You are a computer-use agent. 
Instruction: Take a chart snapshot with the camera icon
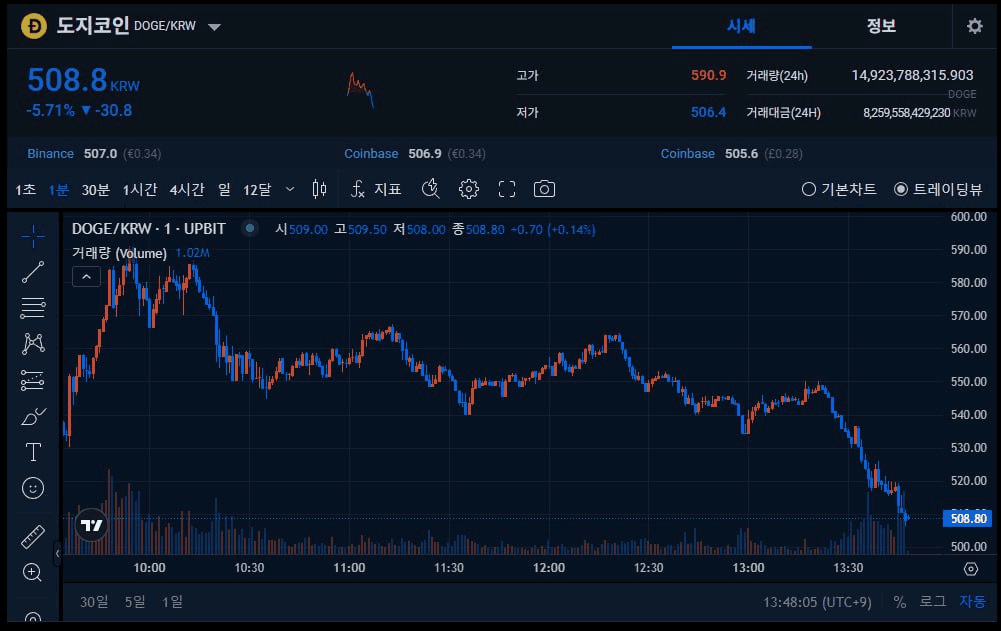pyautogui.click(x=545, y=188)
